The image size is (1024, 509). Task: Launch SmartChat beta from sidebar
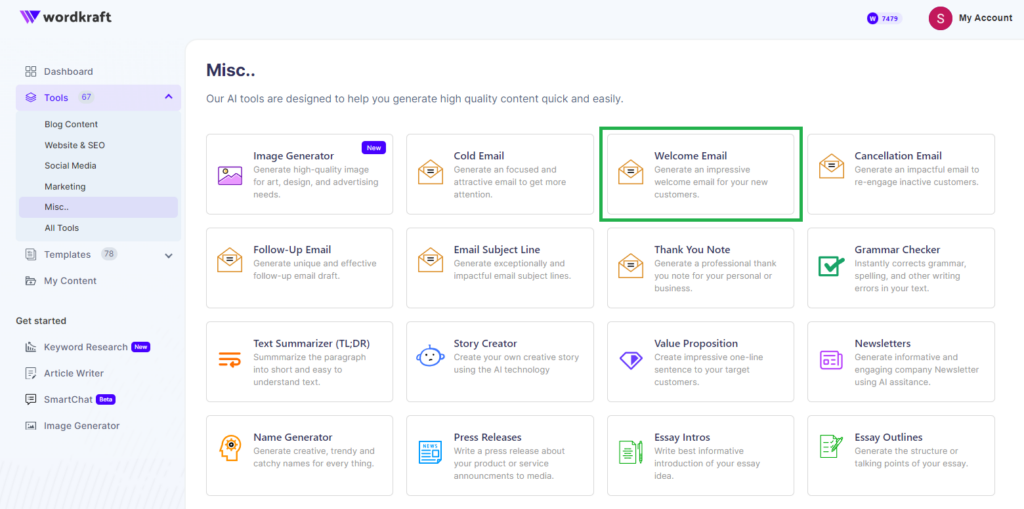(70, 399)
